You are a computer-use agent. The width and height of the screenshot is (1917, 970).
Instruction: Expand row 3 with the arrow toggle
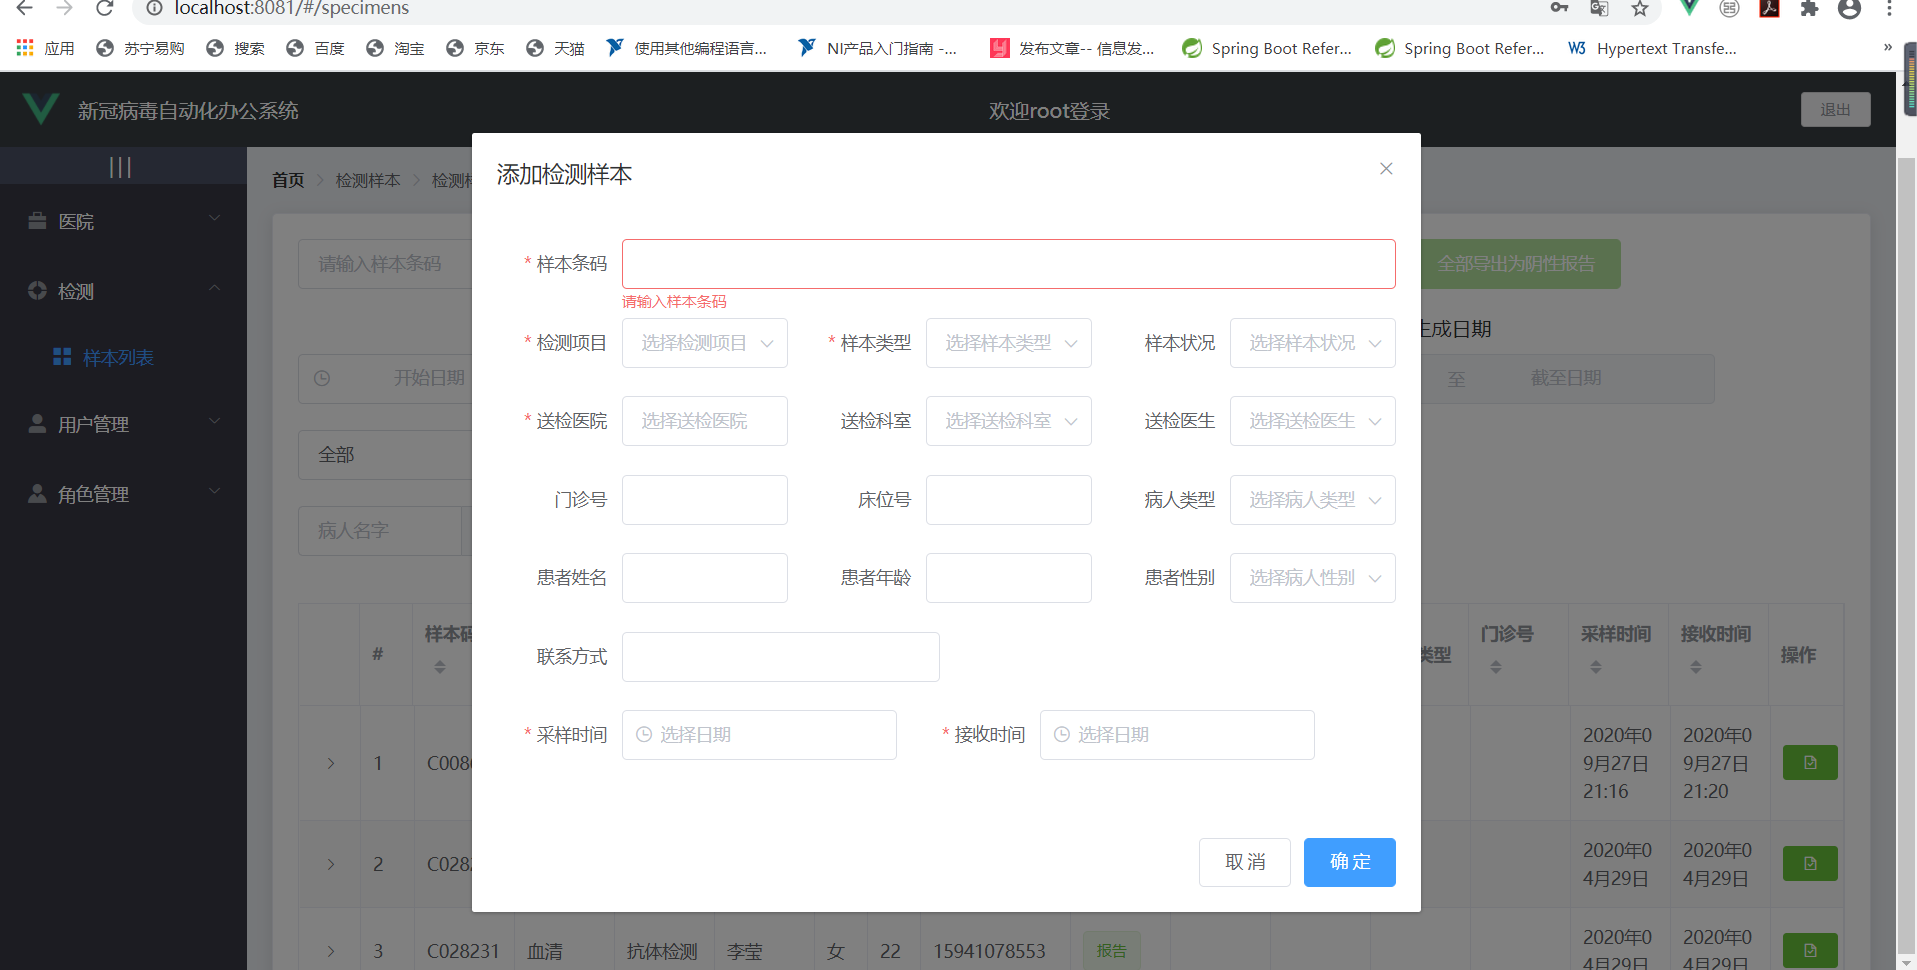coord(330,951)
